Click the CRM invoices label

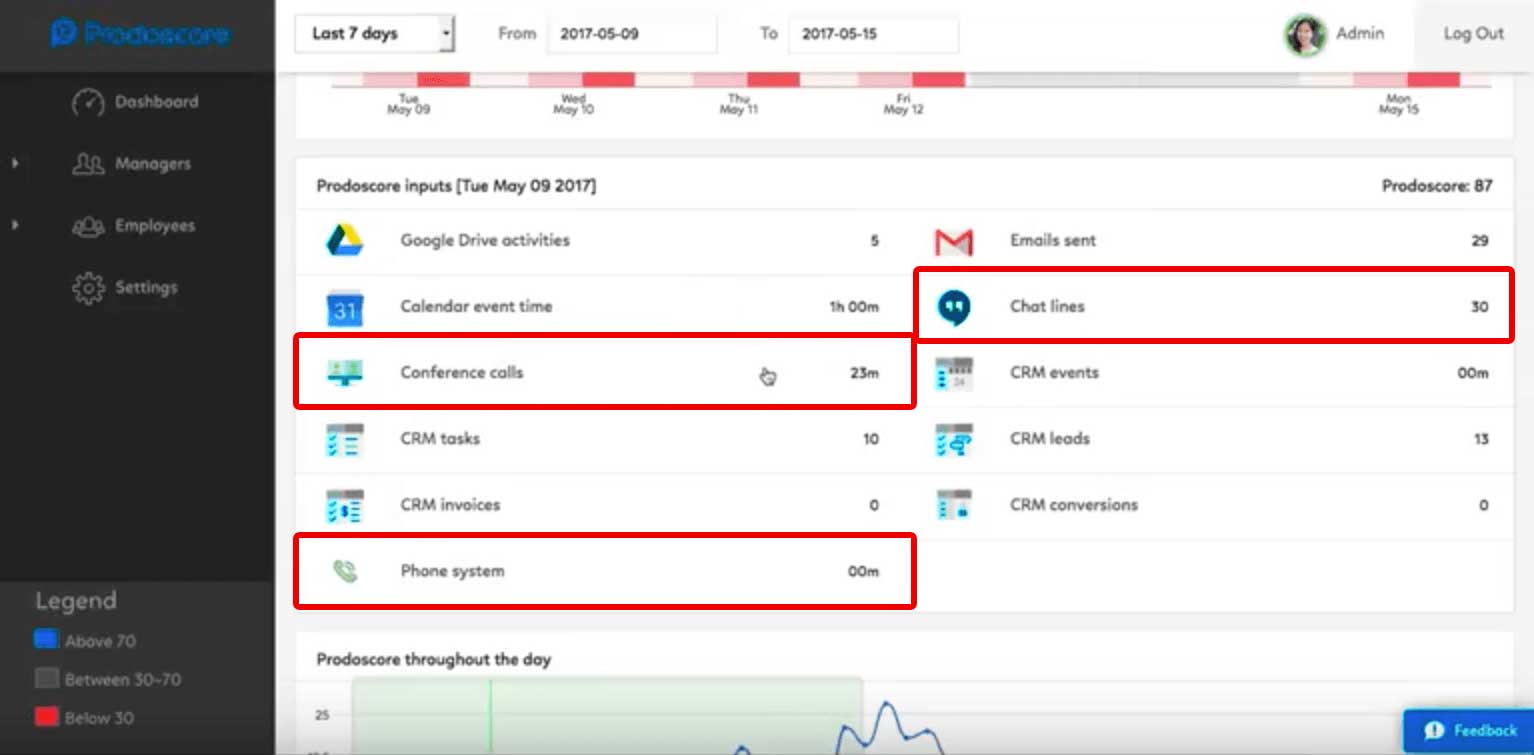click(449, 505)
